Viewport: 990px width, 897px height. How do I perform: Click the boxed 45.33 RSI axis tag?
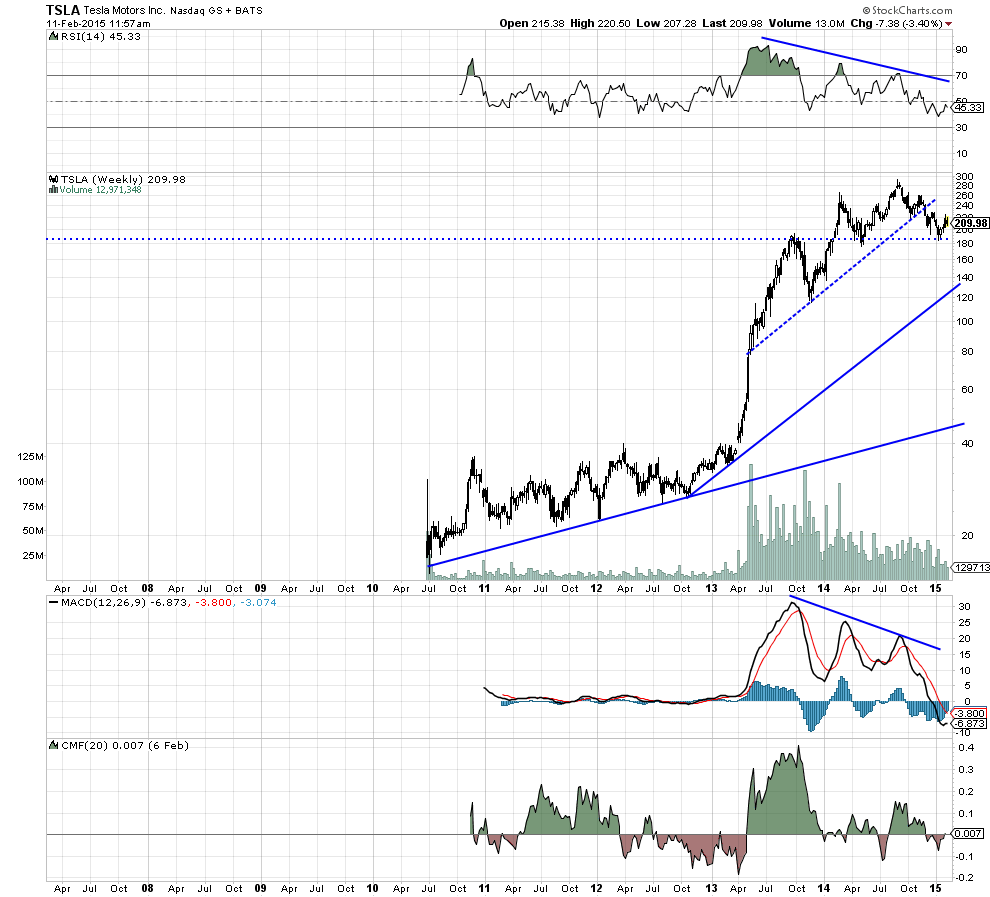(968, 108)
